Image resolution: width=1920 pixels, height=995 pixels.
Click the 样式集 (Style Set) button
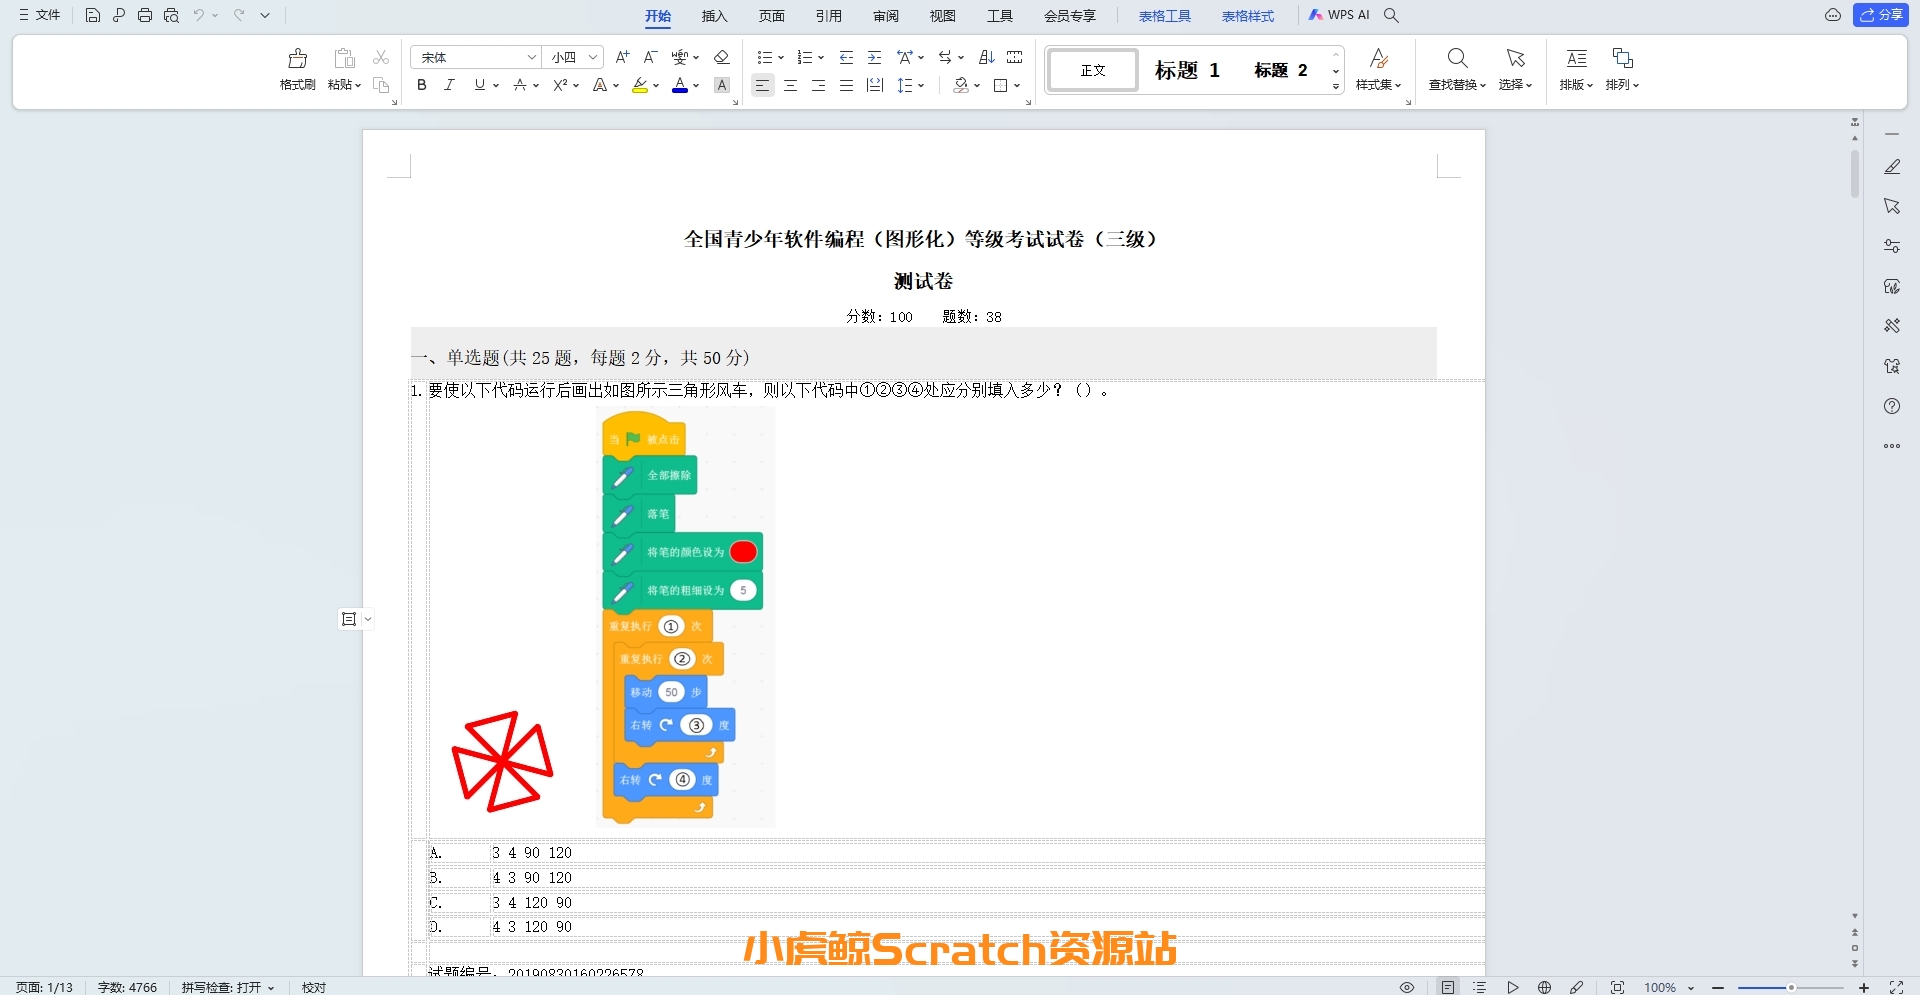pyautogui.click(x=1378, y=70)
